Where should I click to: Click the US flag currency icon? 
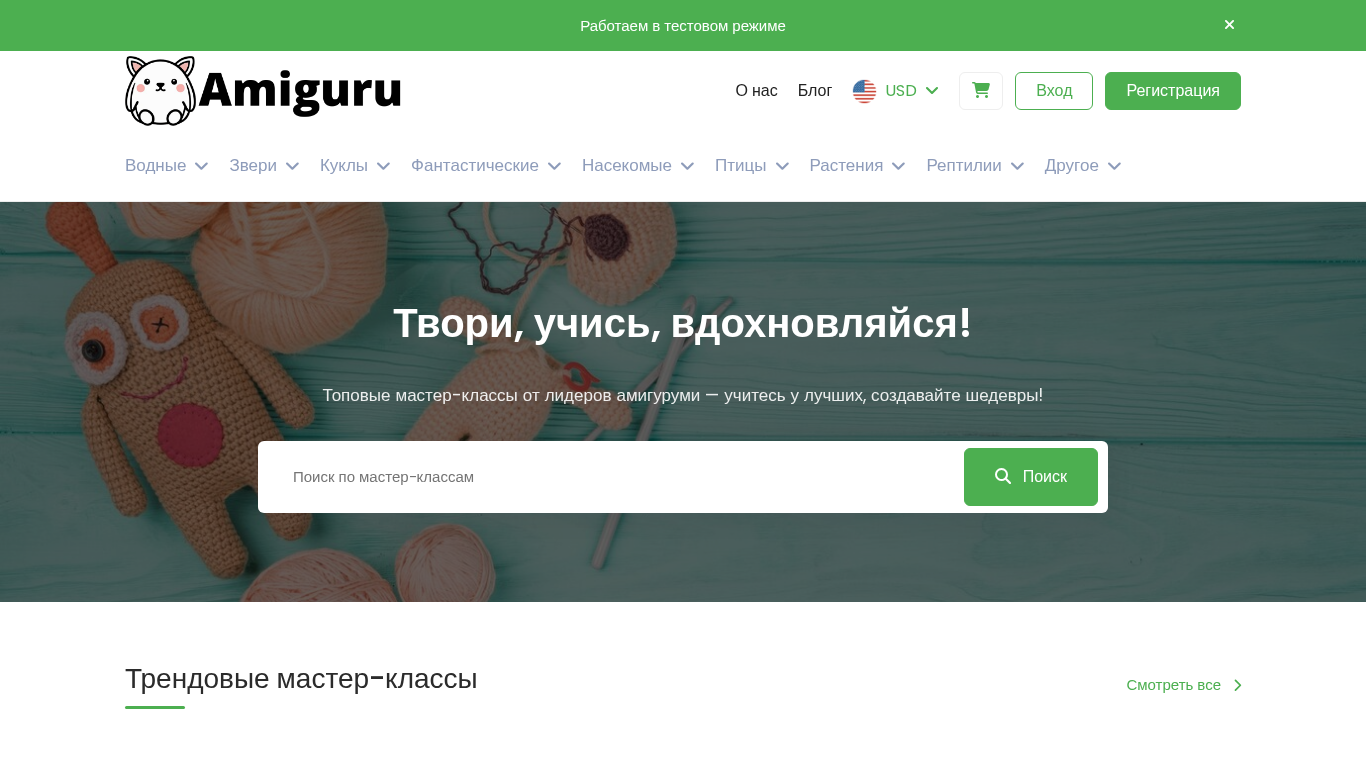(x=864, y=91)
